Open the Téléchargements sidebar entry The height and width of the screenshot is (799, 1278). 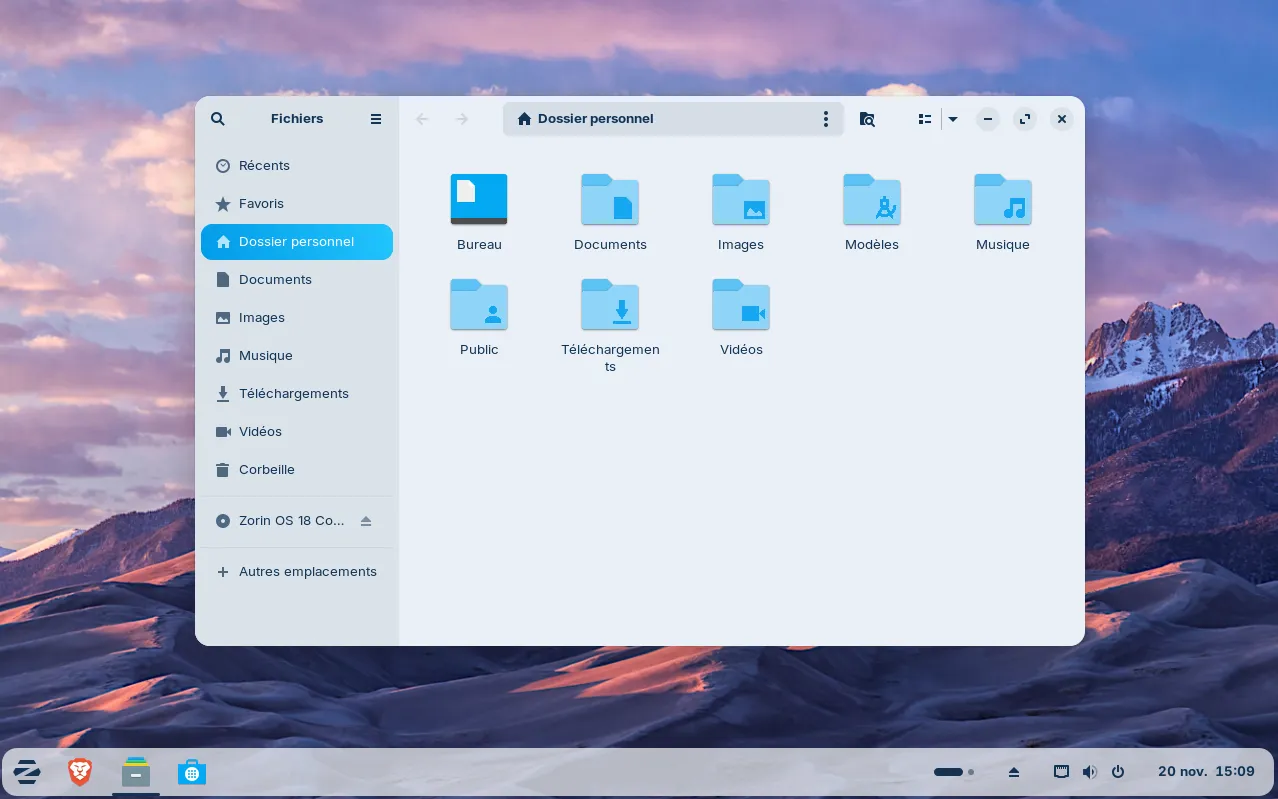[x=294, y=394]
